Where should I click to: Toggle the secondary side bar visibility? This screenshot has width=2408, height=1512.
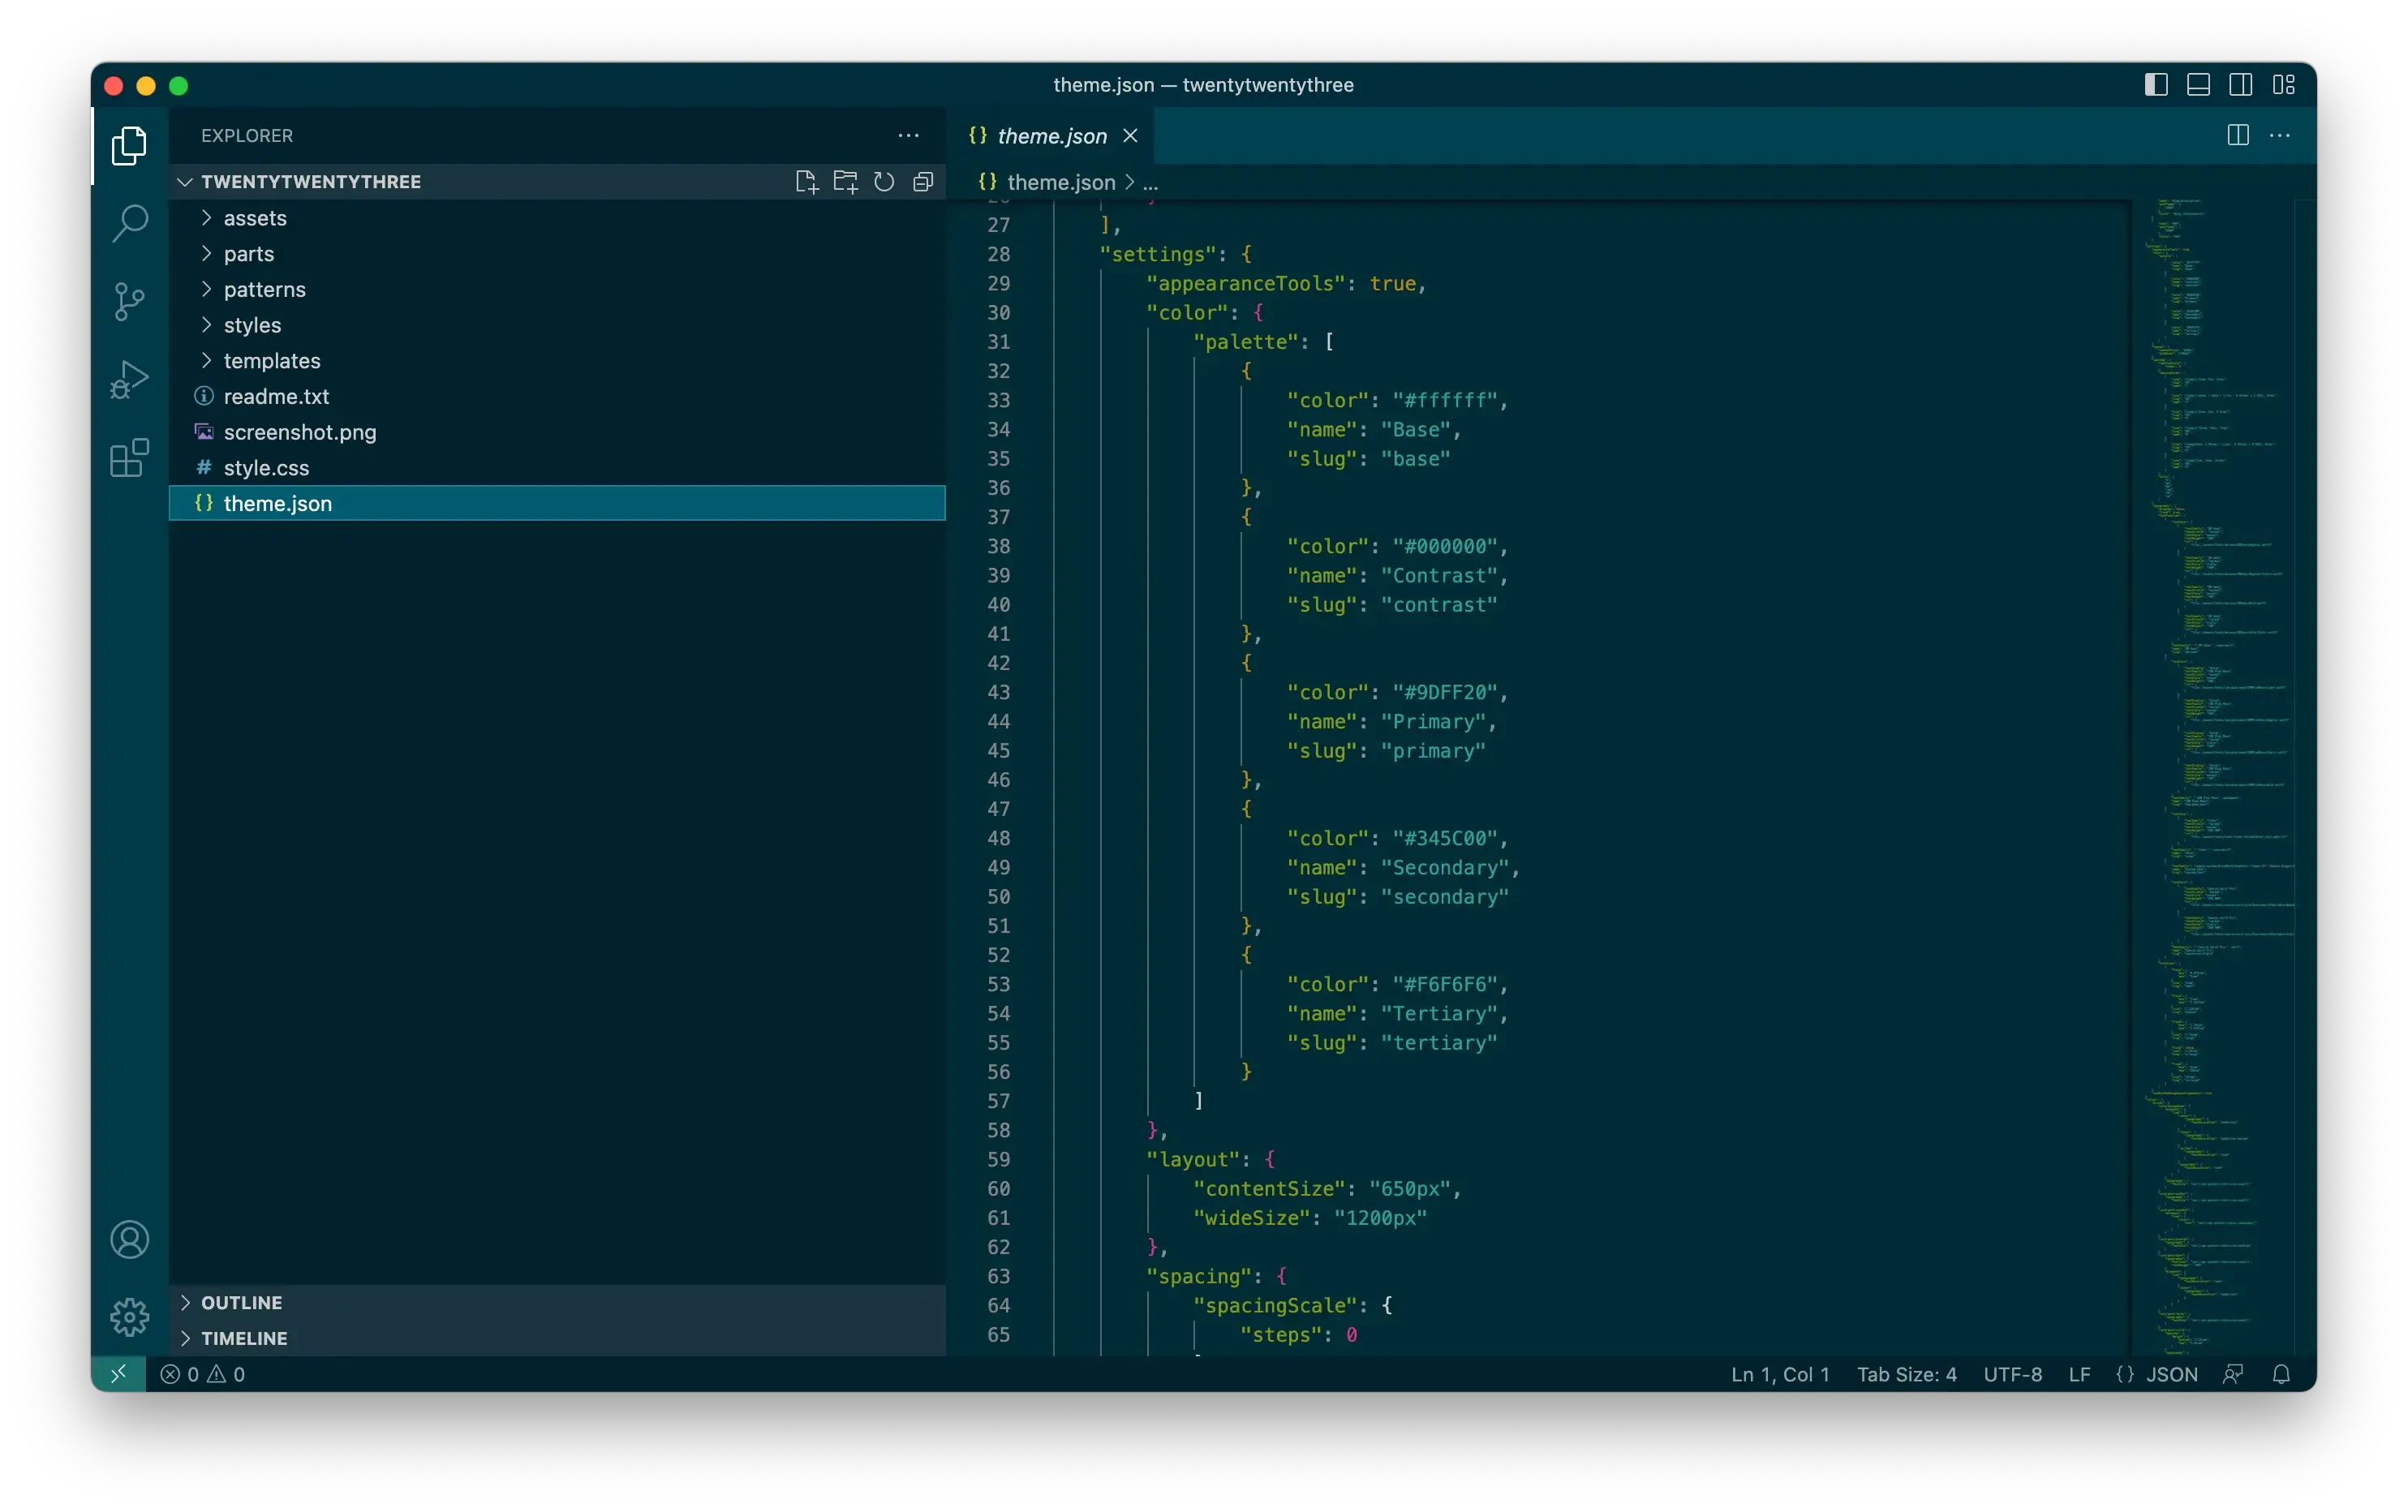(2241, 85)
